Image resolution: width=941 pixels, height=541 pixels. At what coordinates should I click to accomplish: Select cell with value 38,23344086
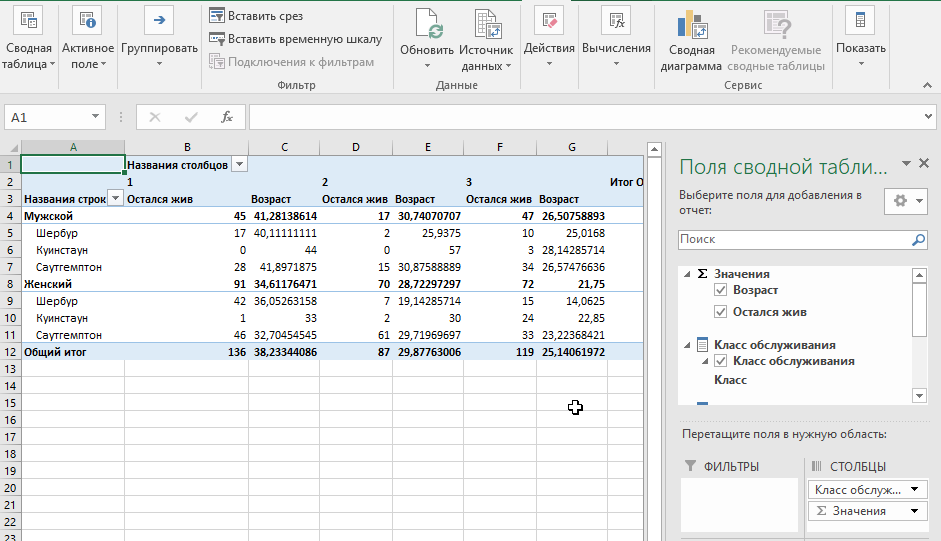coord(284,352)
